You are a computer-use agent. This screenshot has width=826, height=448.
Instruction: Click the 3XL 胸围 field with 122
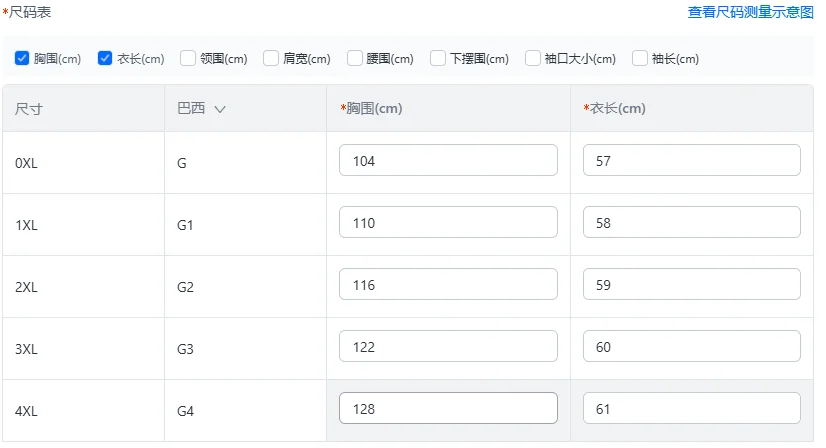pyautogui.click(x=448, y=347)
